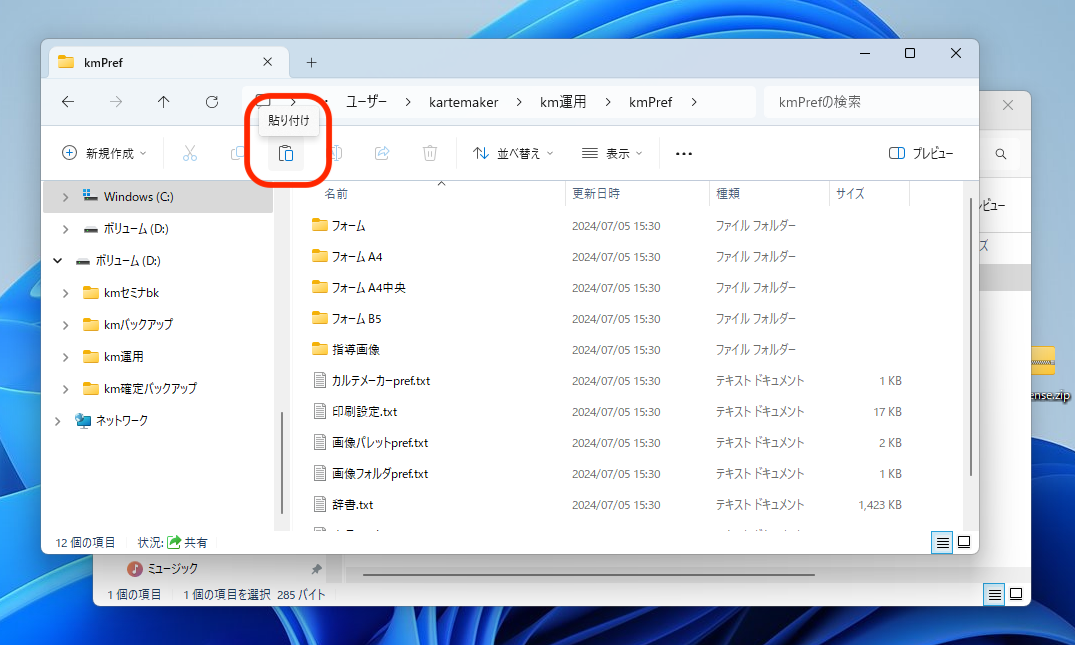This screenshot has width=1075, height=645.
Task: Switch to details view in status bar
Action: [x=942, y=542]
